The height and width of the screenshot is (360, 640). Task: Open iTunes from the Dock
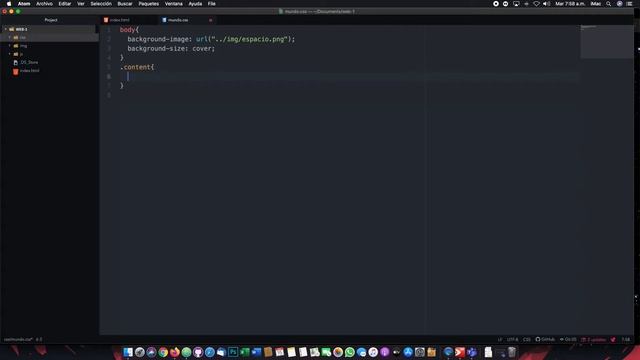373,352
